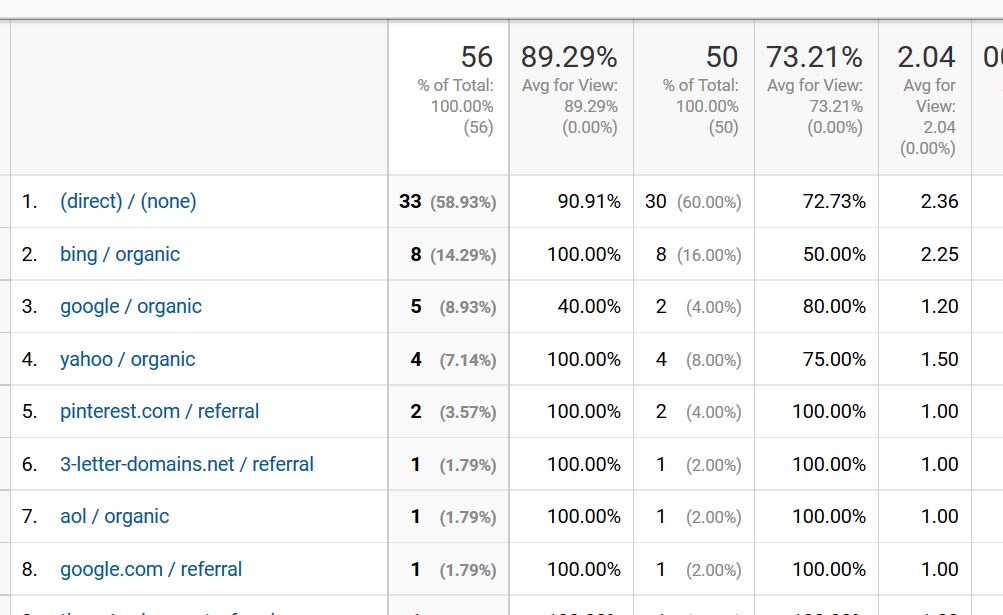
Task: Select the 33 sessions cell for direct
Action: click(448, 202)
